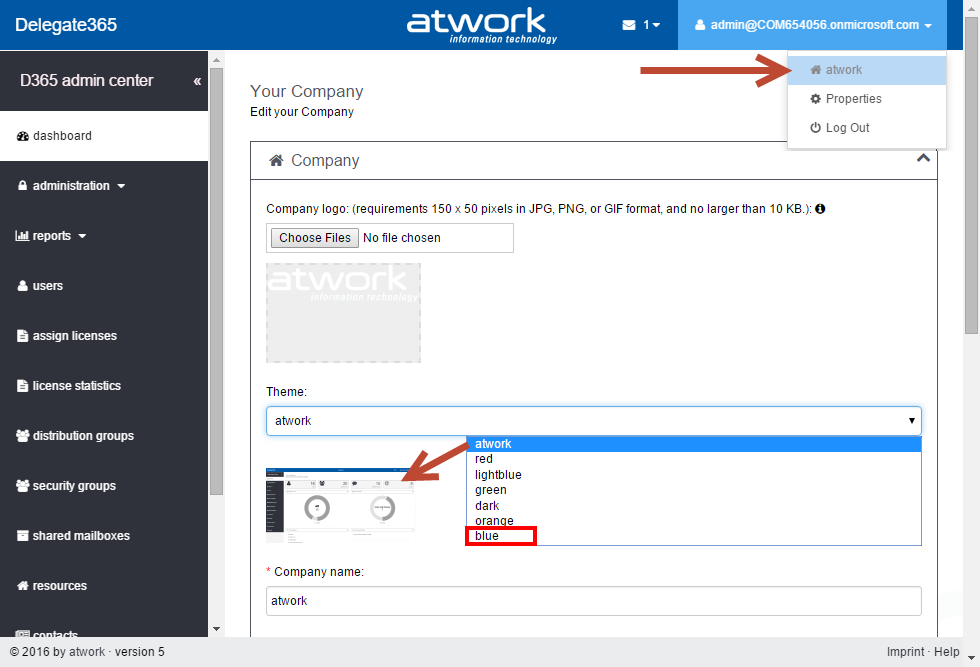
Task: Expand the reports sidebar menu
Action: point(104,236)
